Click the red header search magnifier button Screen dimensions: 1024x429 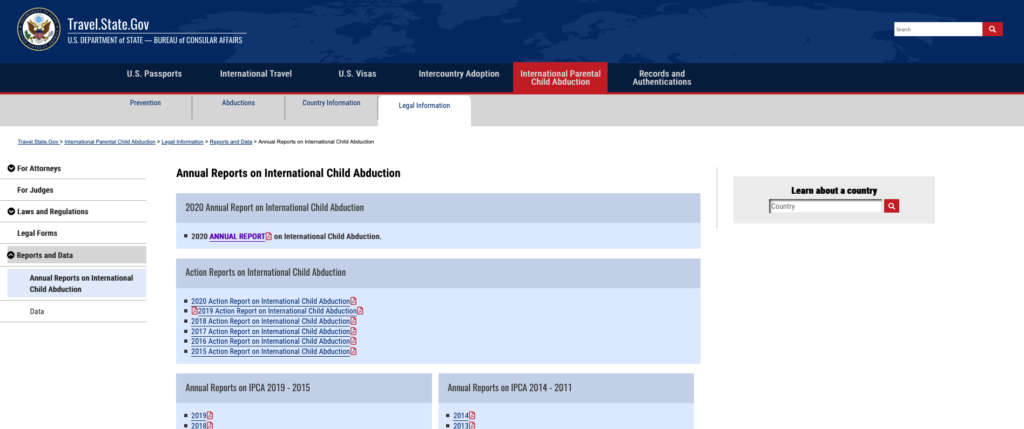992,29
